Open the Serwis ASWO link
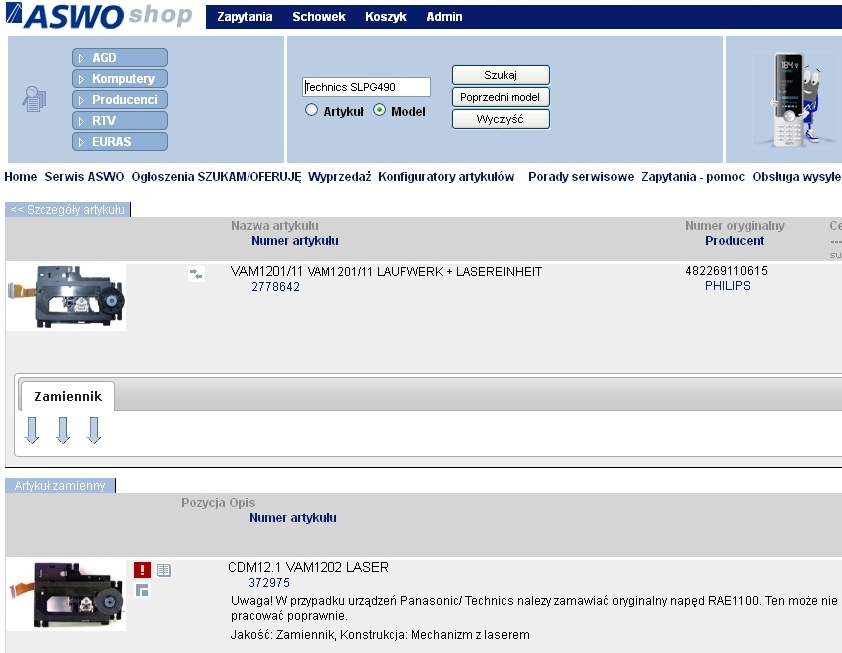 click(84, 177)
